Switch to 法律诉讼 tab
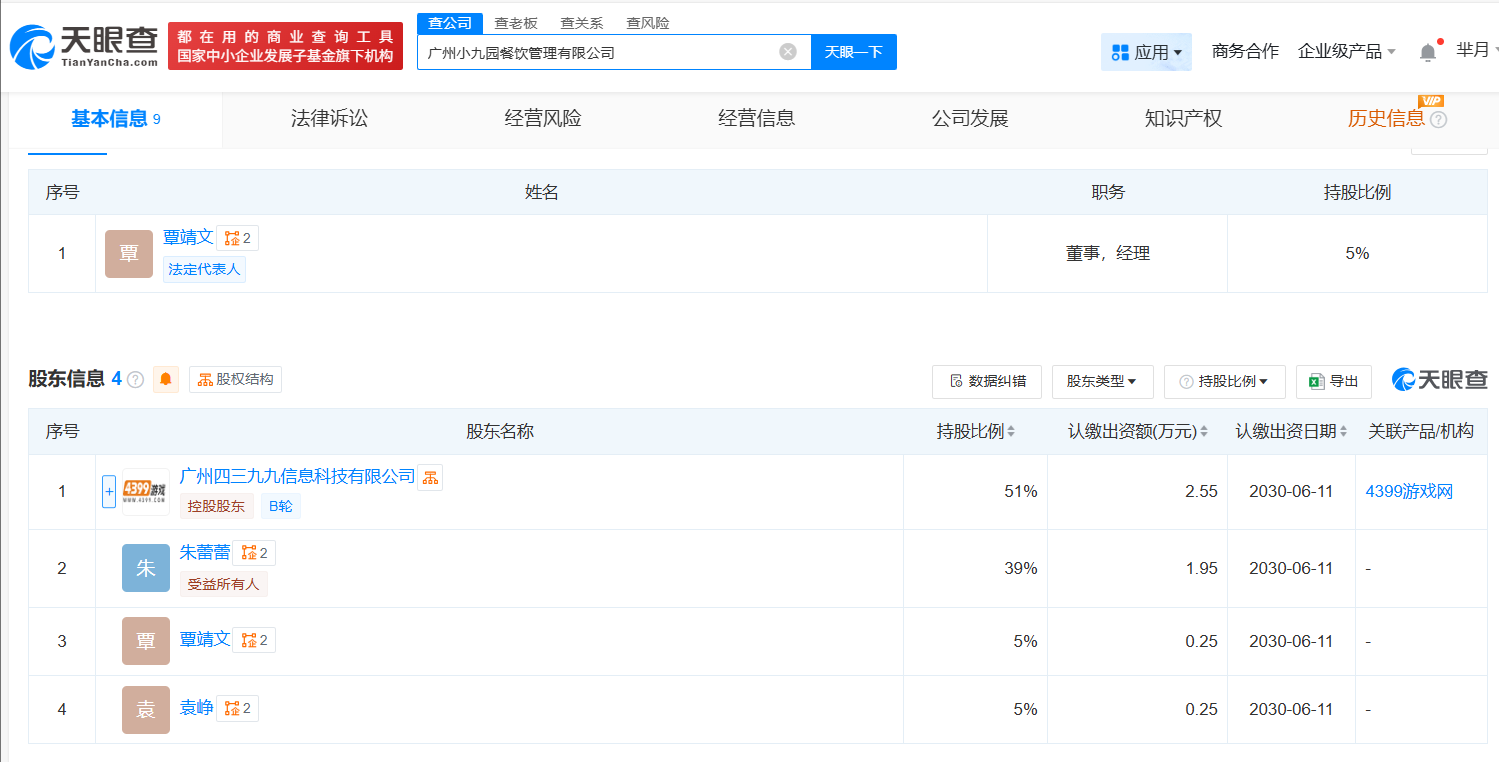Screen dimensions: 1499x762 [329, 119]
